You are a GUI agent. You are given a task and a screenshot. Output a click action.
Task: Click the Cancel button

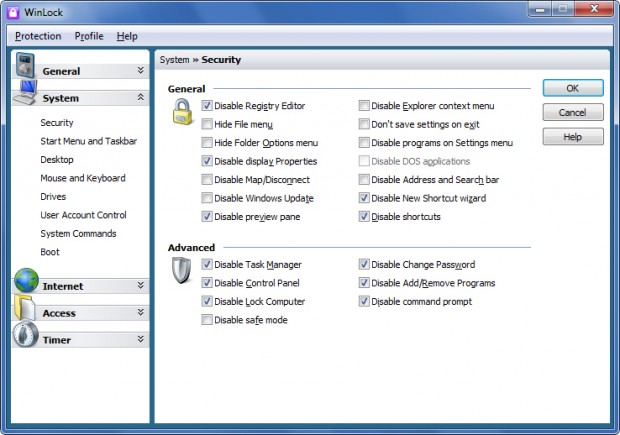coord(573,112)
